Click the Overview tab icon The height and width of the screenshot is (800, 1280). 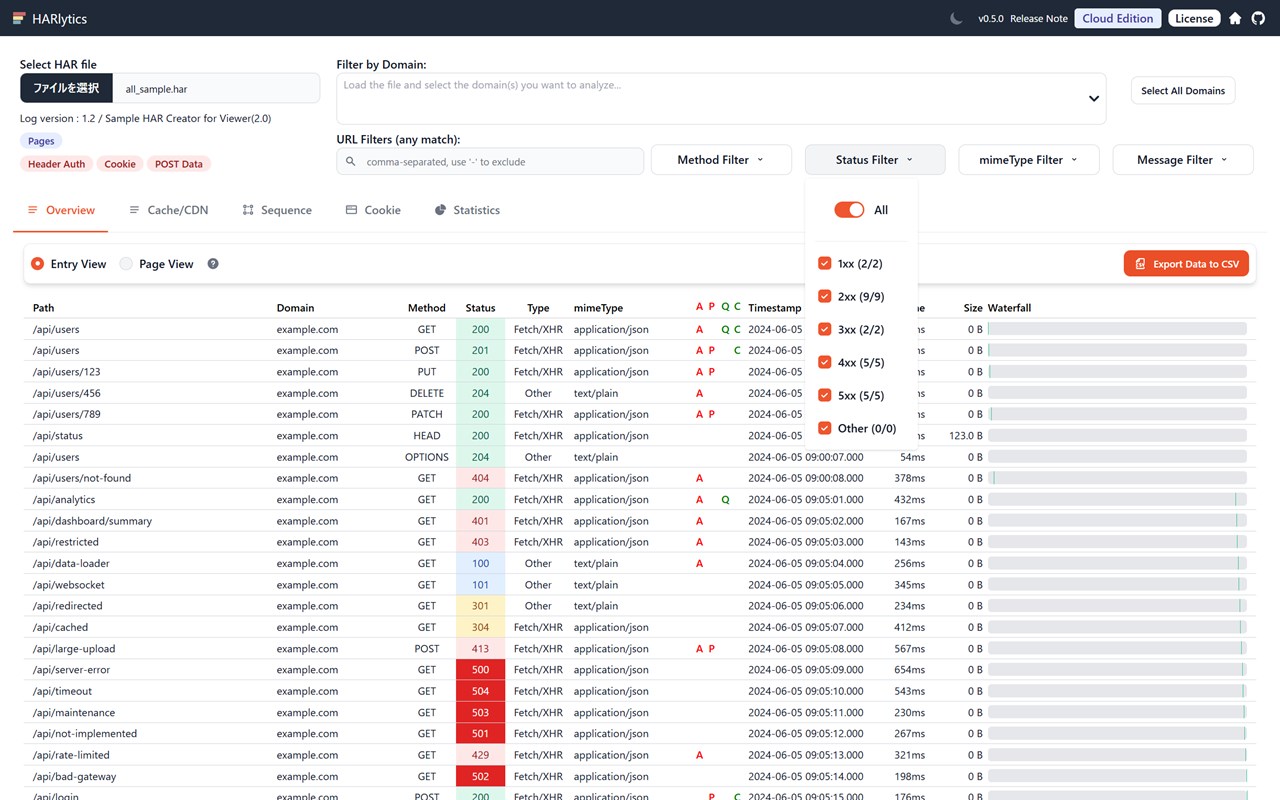[x=32, y=210]
